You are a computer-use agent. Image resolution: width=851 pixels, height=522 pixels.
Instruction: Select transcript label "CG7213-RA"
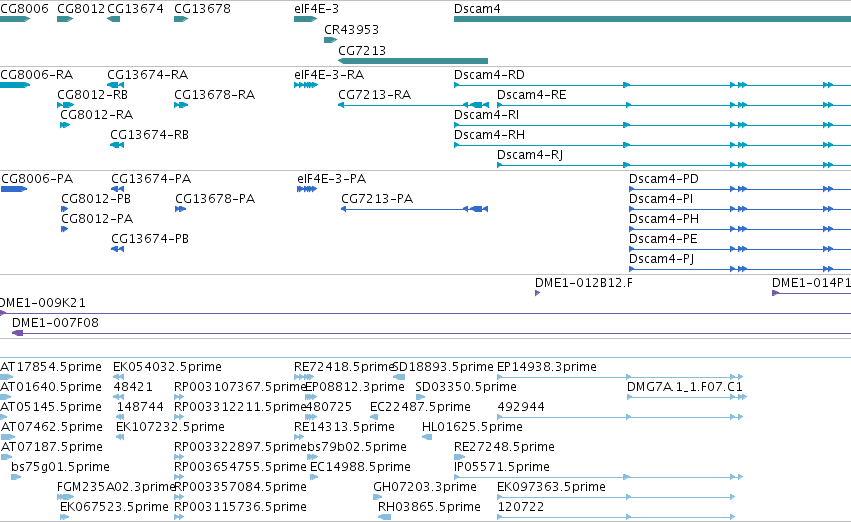374,95
